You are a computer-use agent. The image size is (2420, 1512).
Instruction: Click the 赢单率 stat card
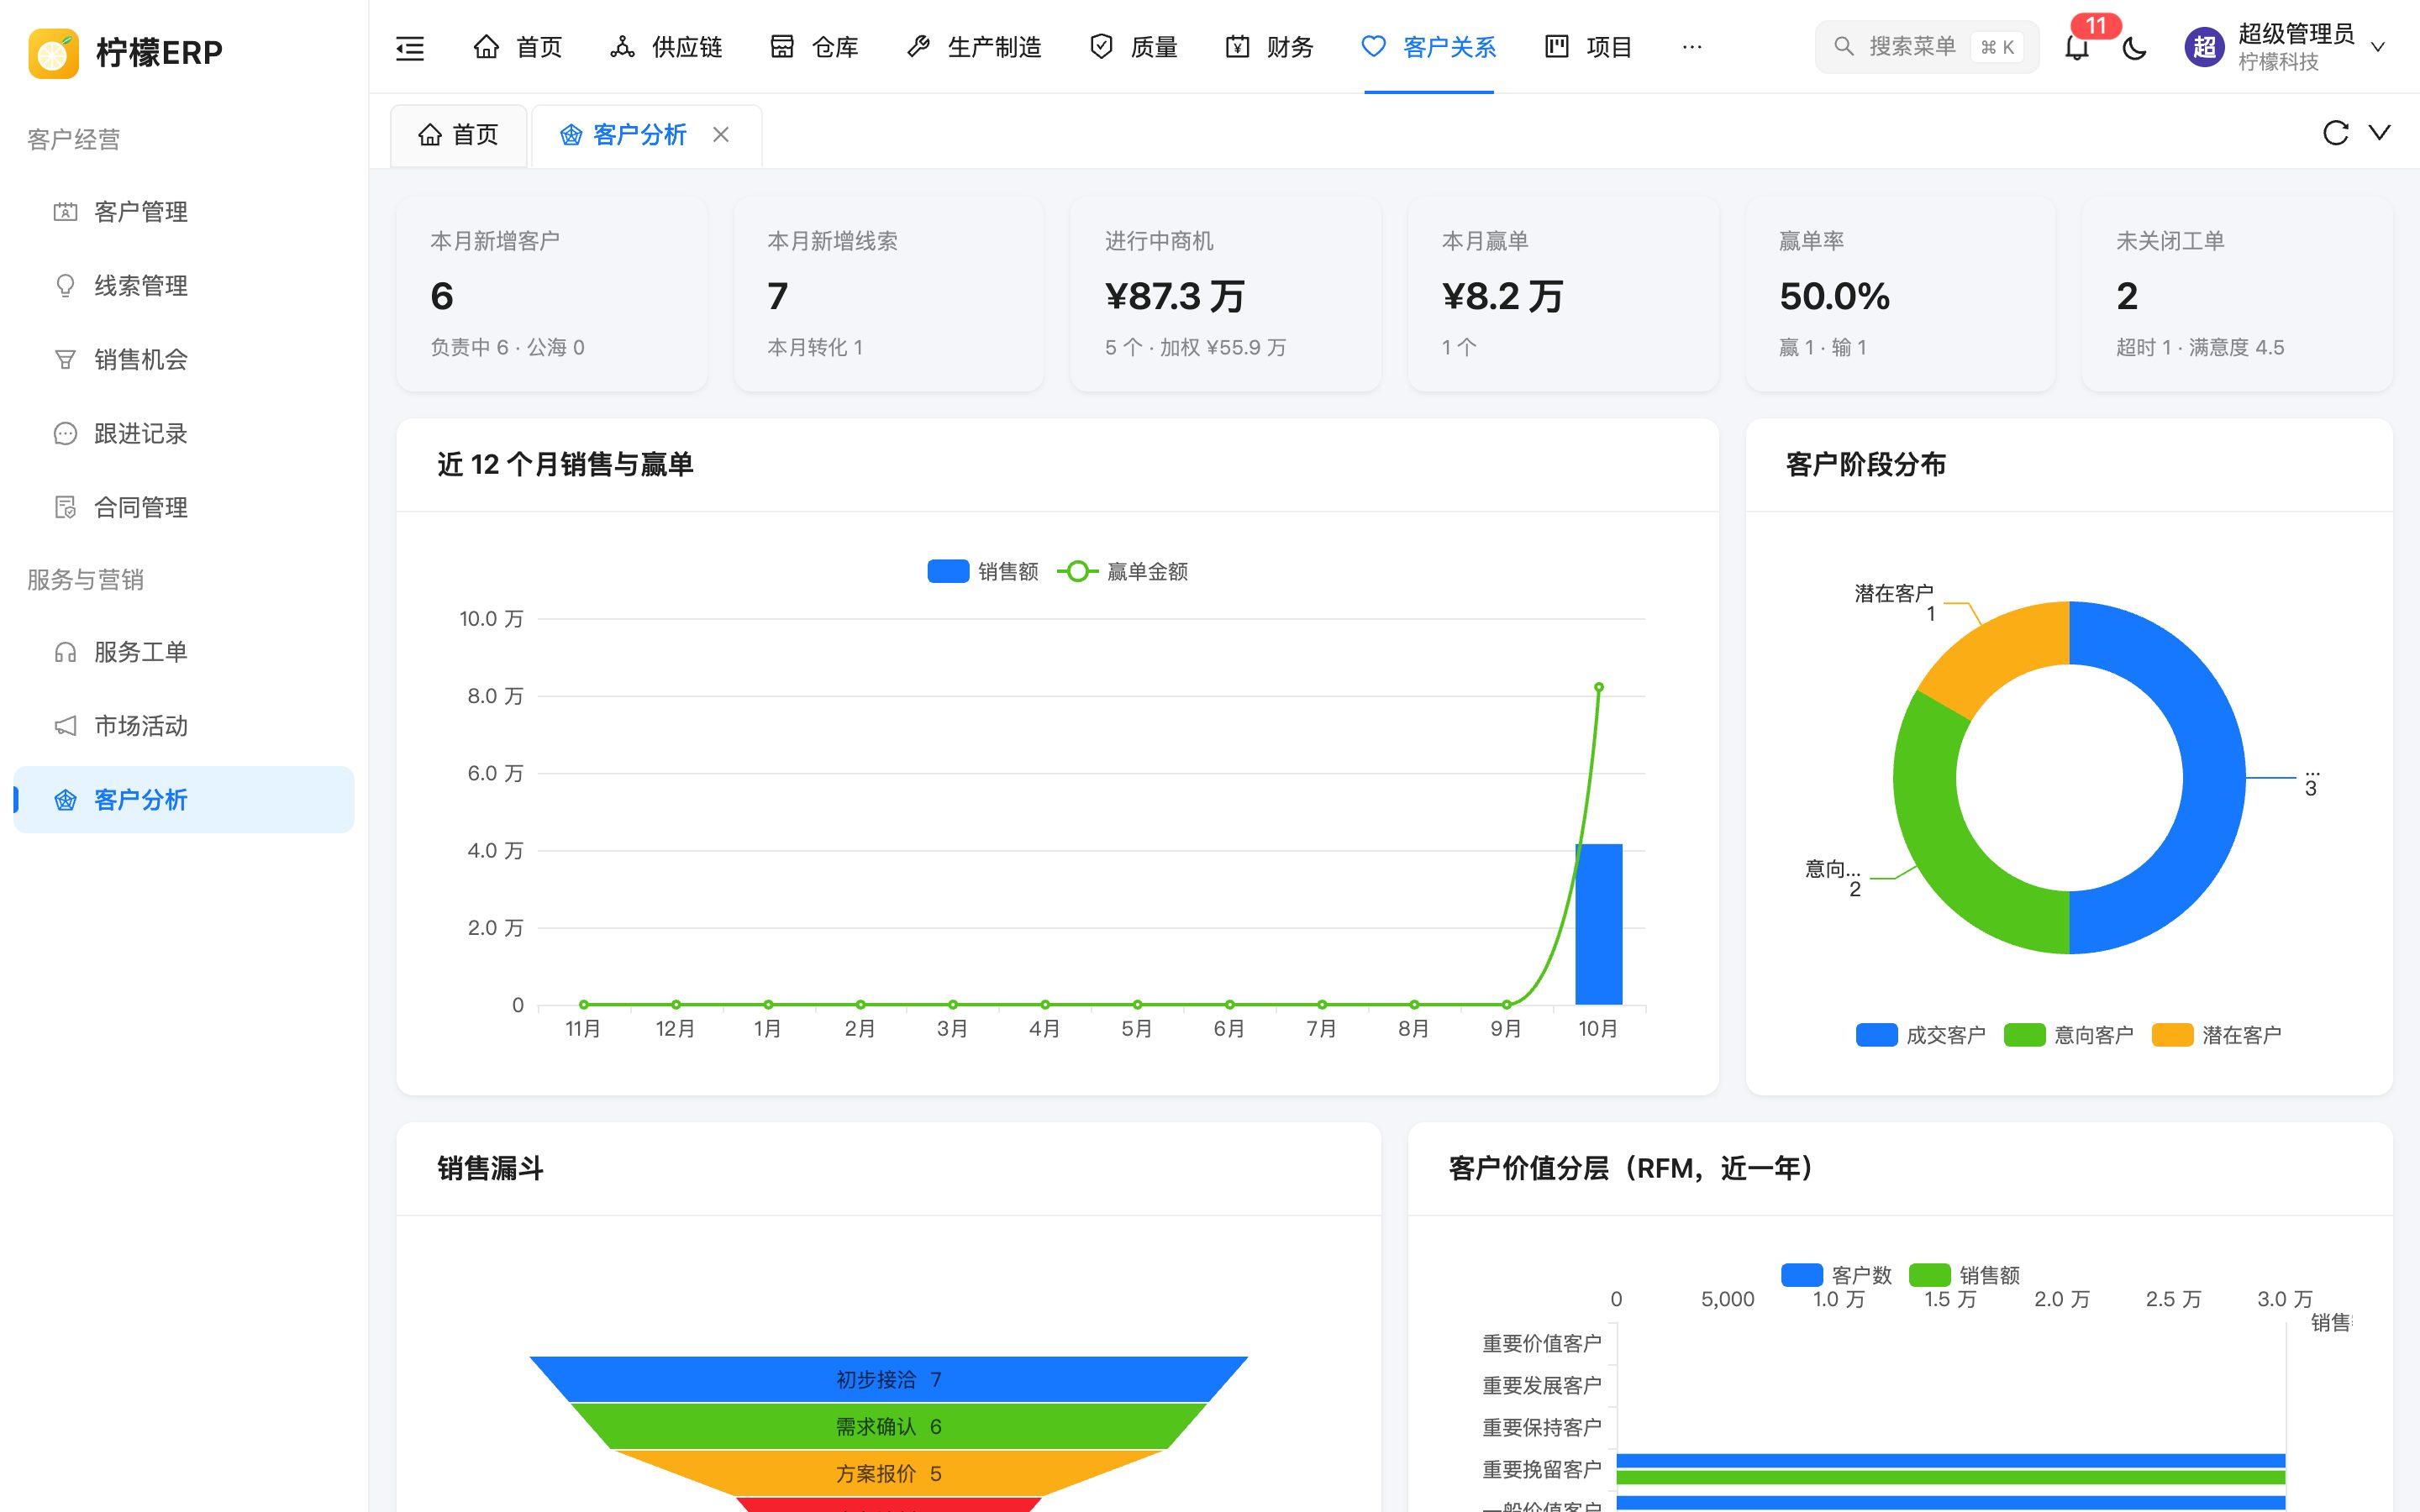coord(1900,294)
